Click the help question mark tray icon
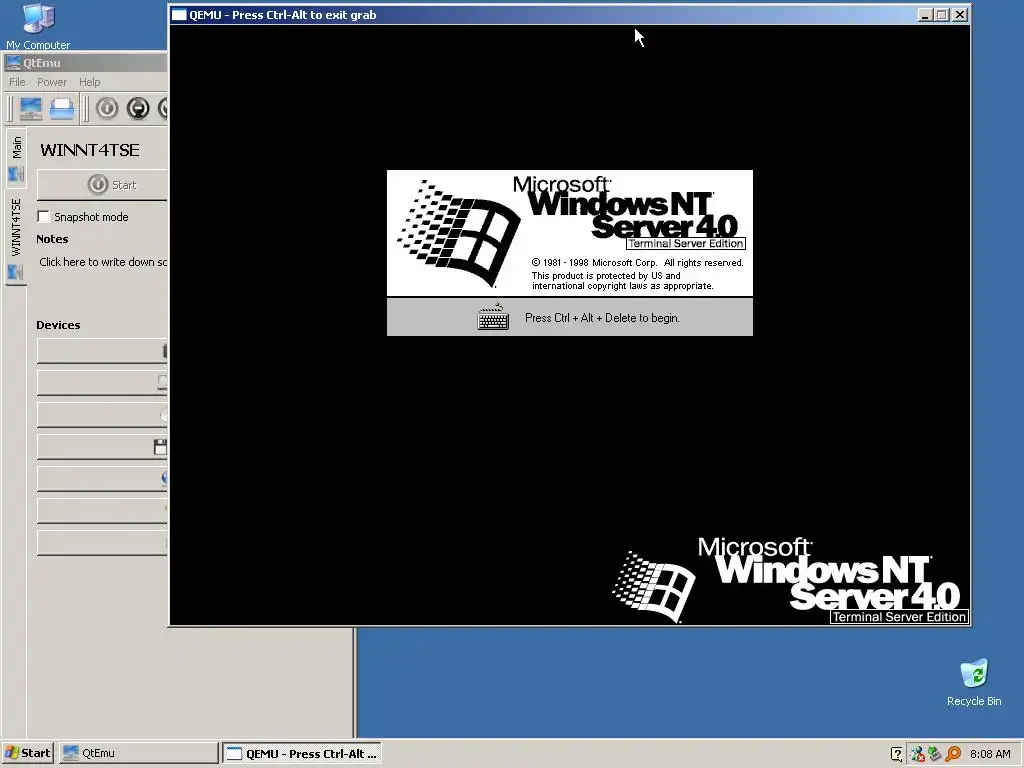 click(897, 754)
